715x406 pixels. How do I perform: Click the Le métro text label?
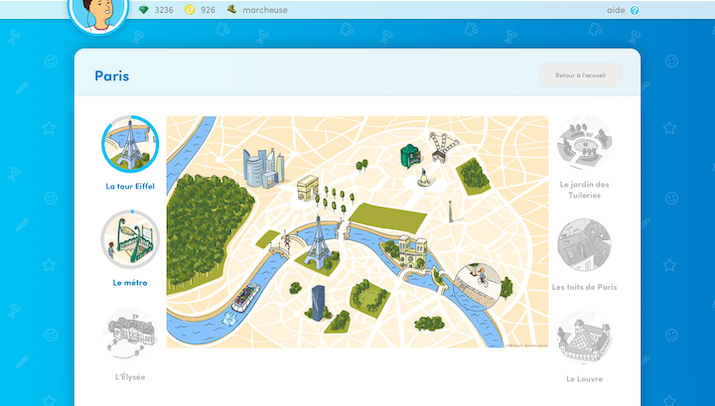click(130, 283)
